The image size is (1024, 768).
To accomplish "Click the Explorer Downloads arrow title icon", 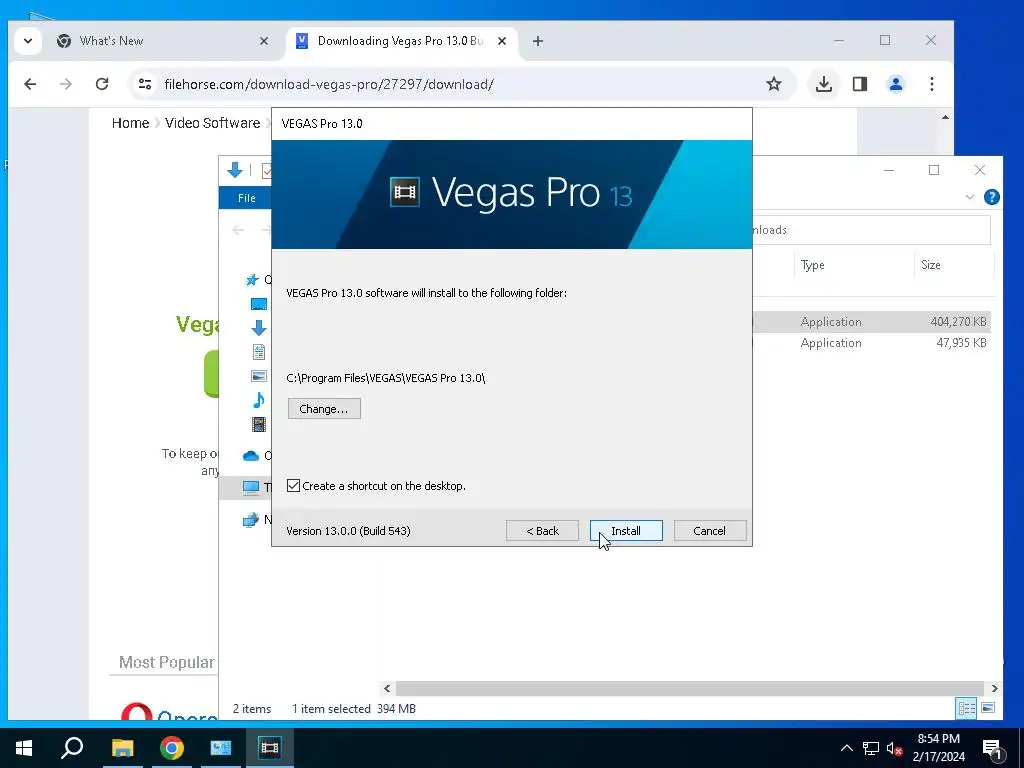I will (x=234, y=170).
